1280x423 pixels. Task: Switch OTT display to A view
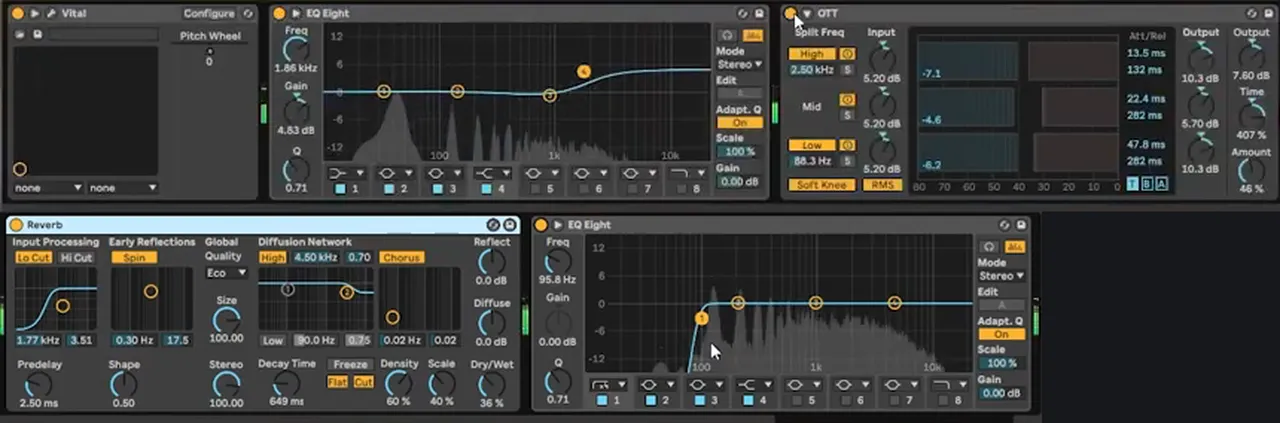(1160, 185)
